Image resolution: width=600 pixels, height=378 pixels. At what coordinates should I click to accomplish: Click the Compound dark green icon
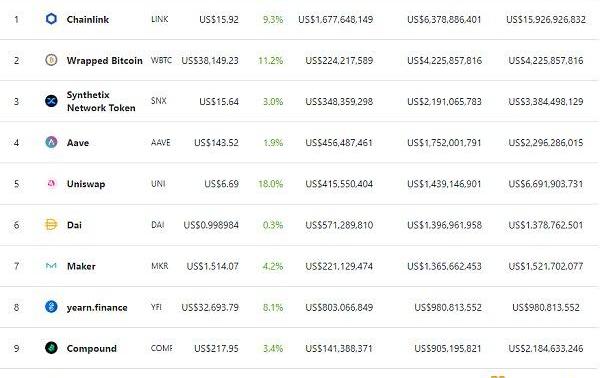51,348
